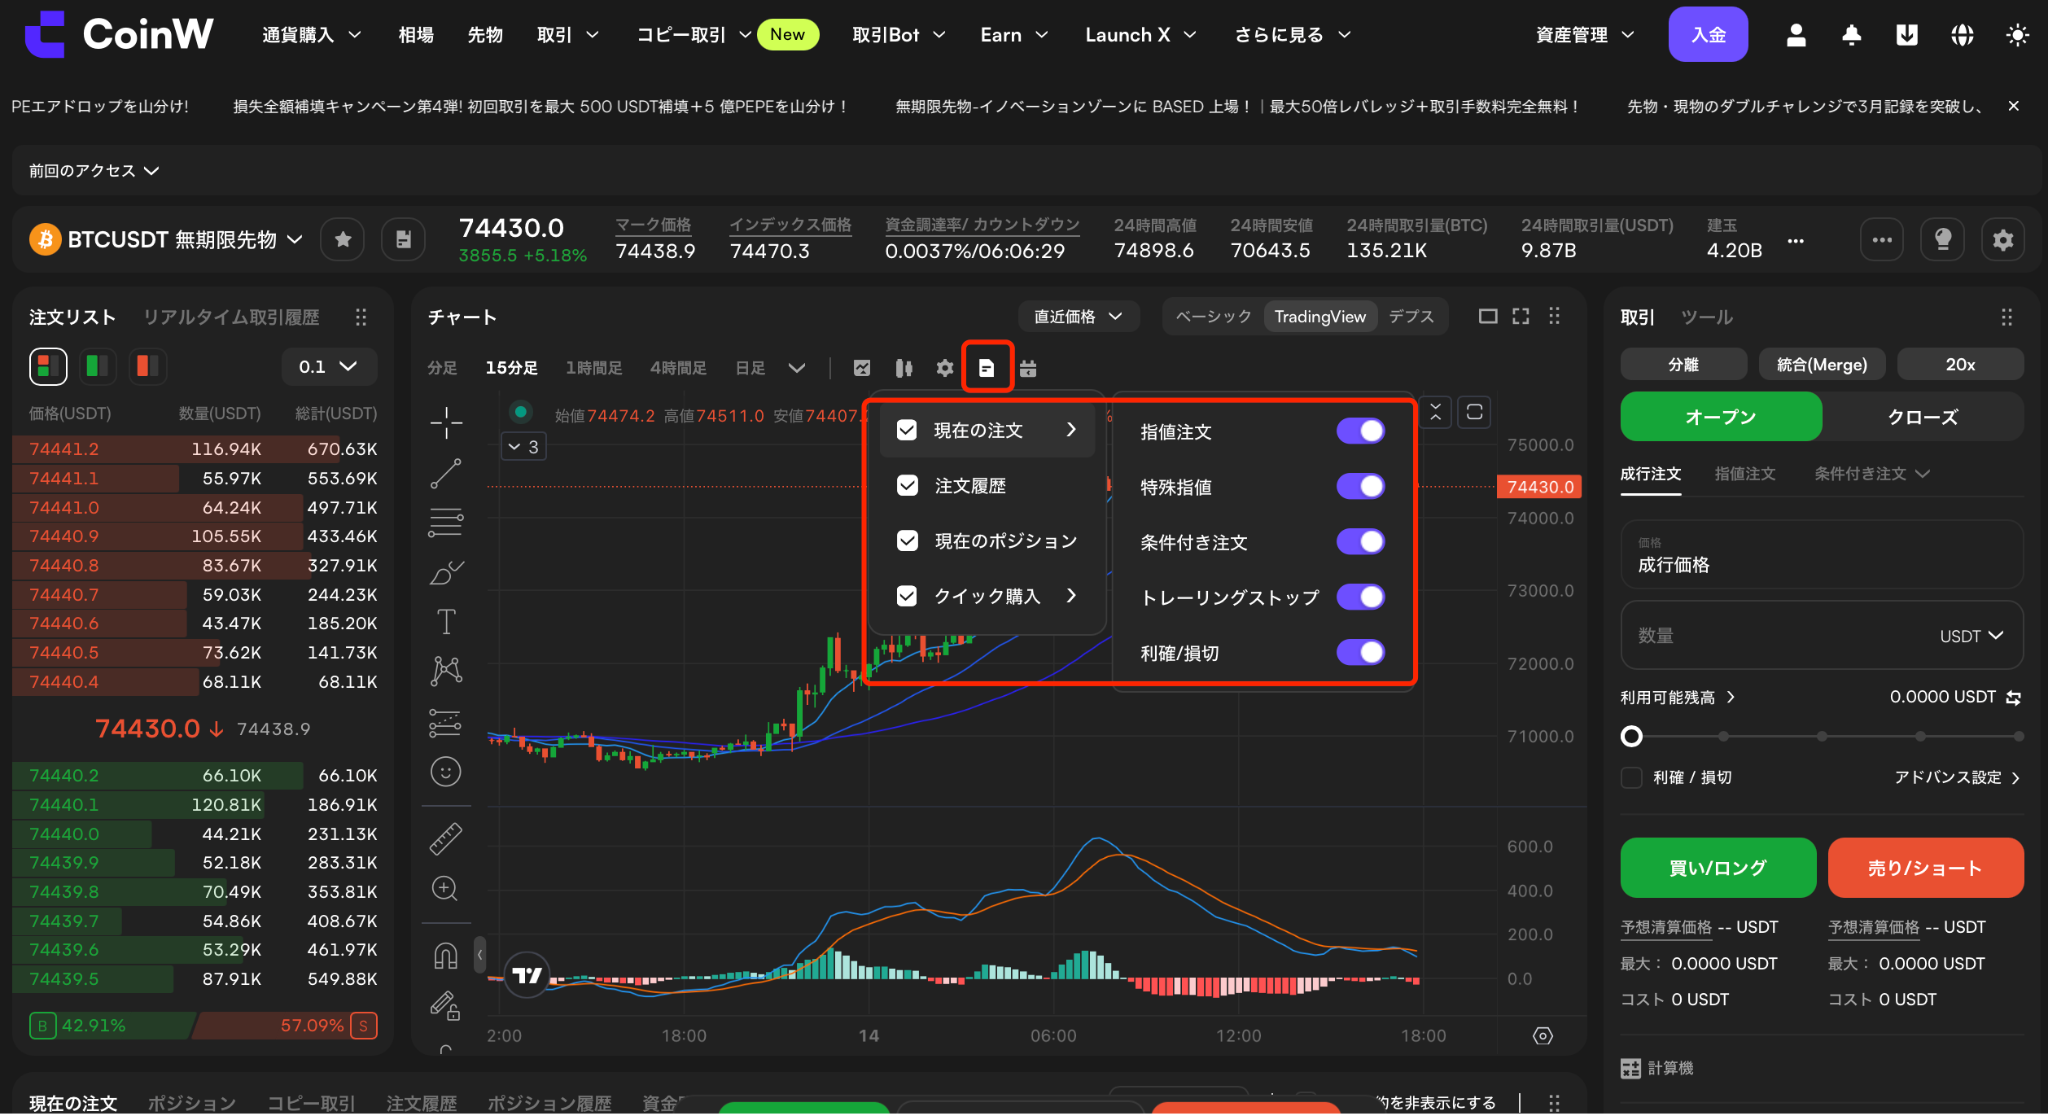
Task: Open the order display document icon in chart toolbar
Action: point(987,368)
